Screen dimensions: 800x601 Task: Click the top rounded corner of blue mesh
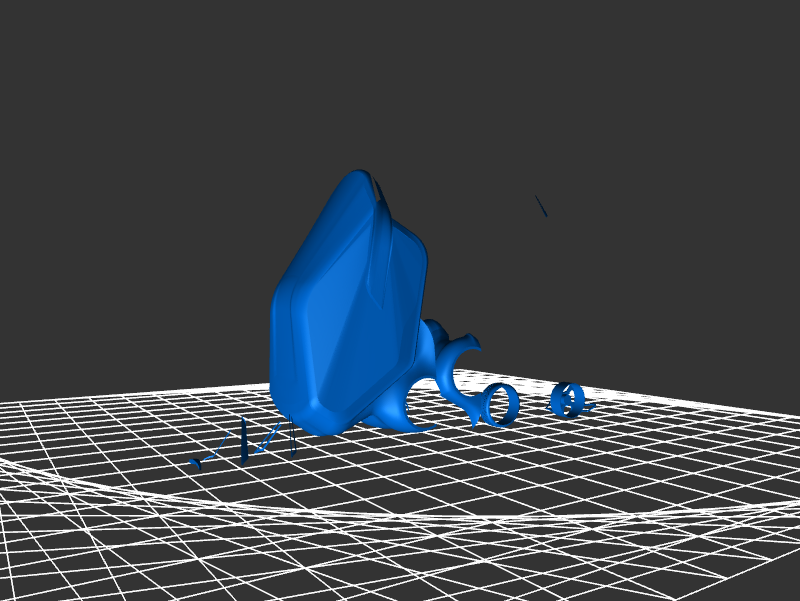click(354, 180)
